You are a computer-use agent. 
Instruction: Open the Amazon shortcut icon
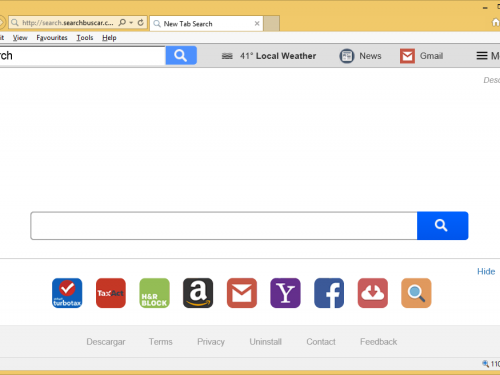point(198,293)
